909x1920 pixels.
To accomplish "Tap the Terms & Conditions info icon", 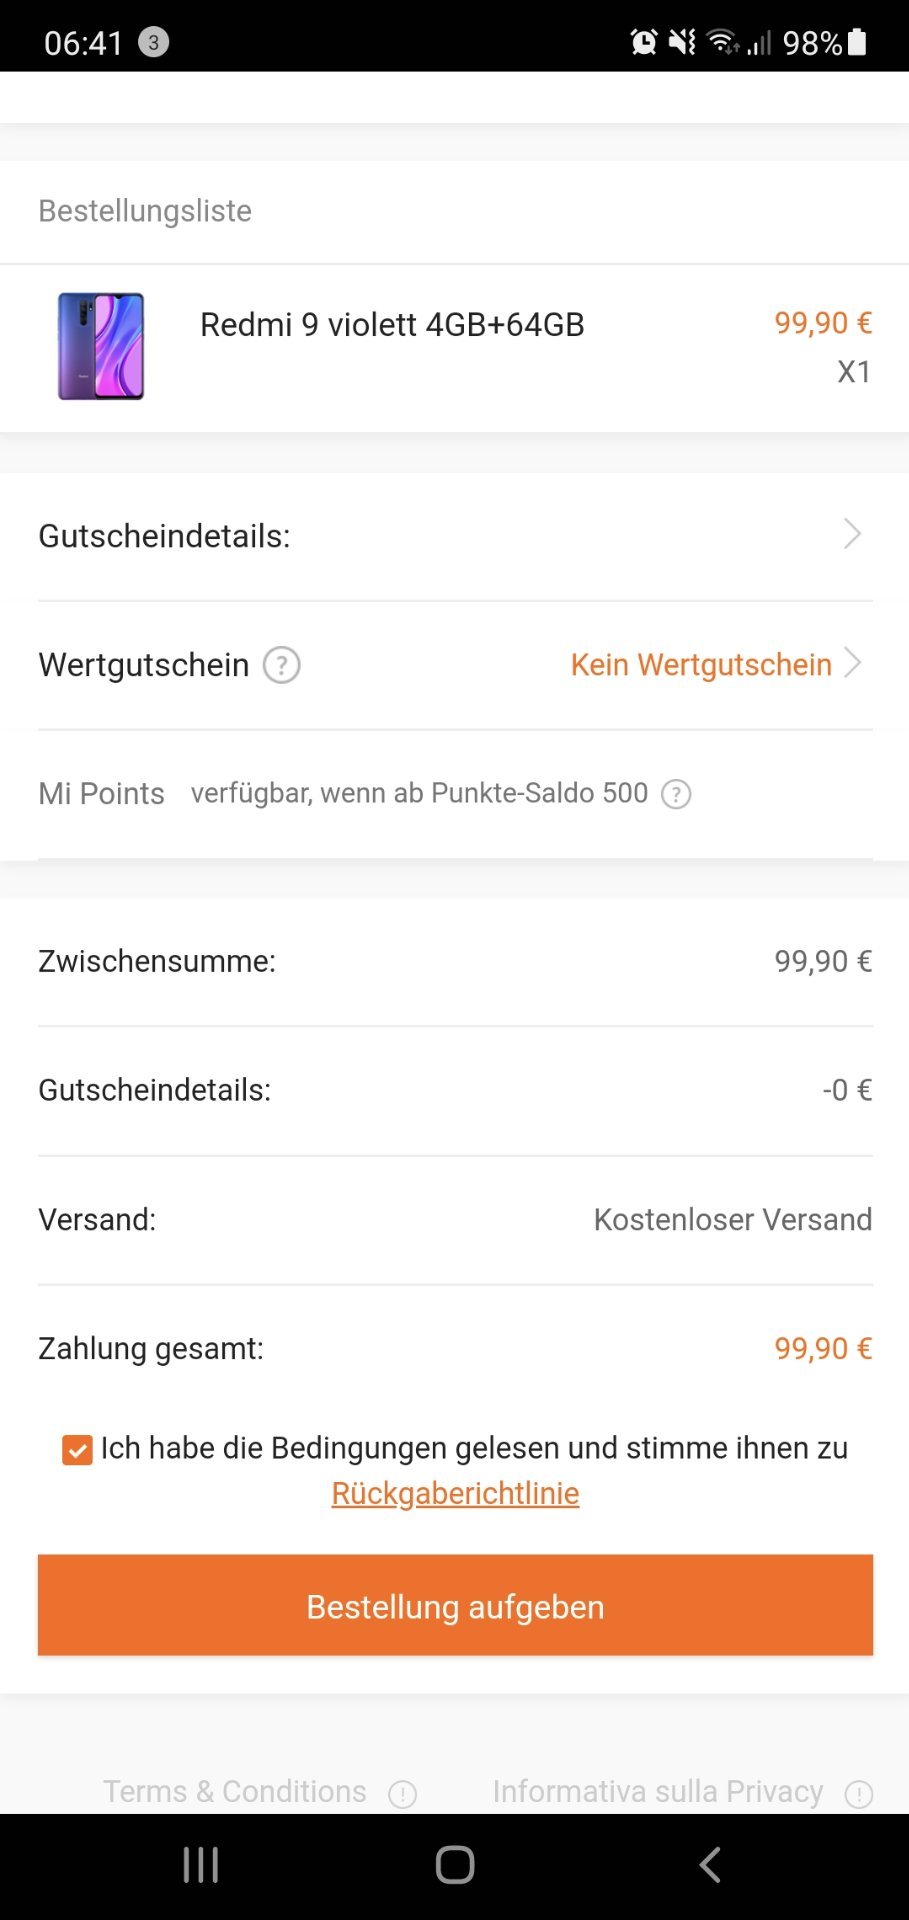I will pos(402,1794).
